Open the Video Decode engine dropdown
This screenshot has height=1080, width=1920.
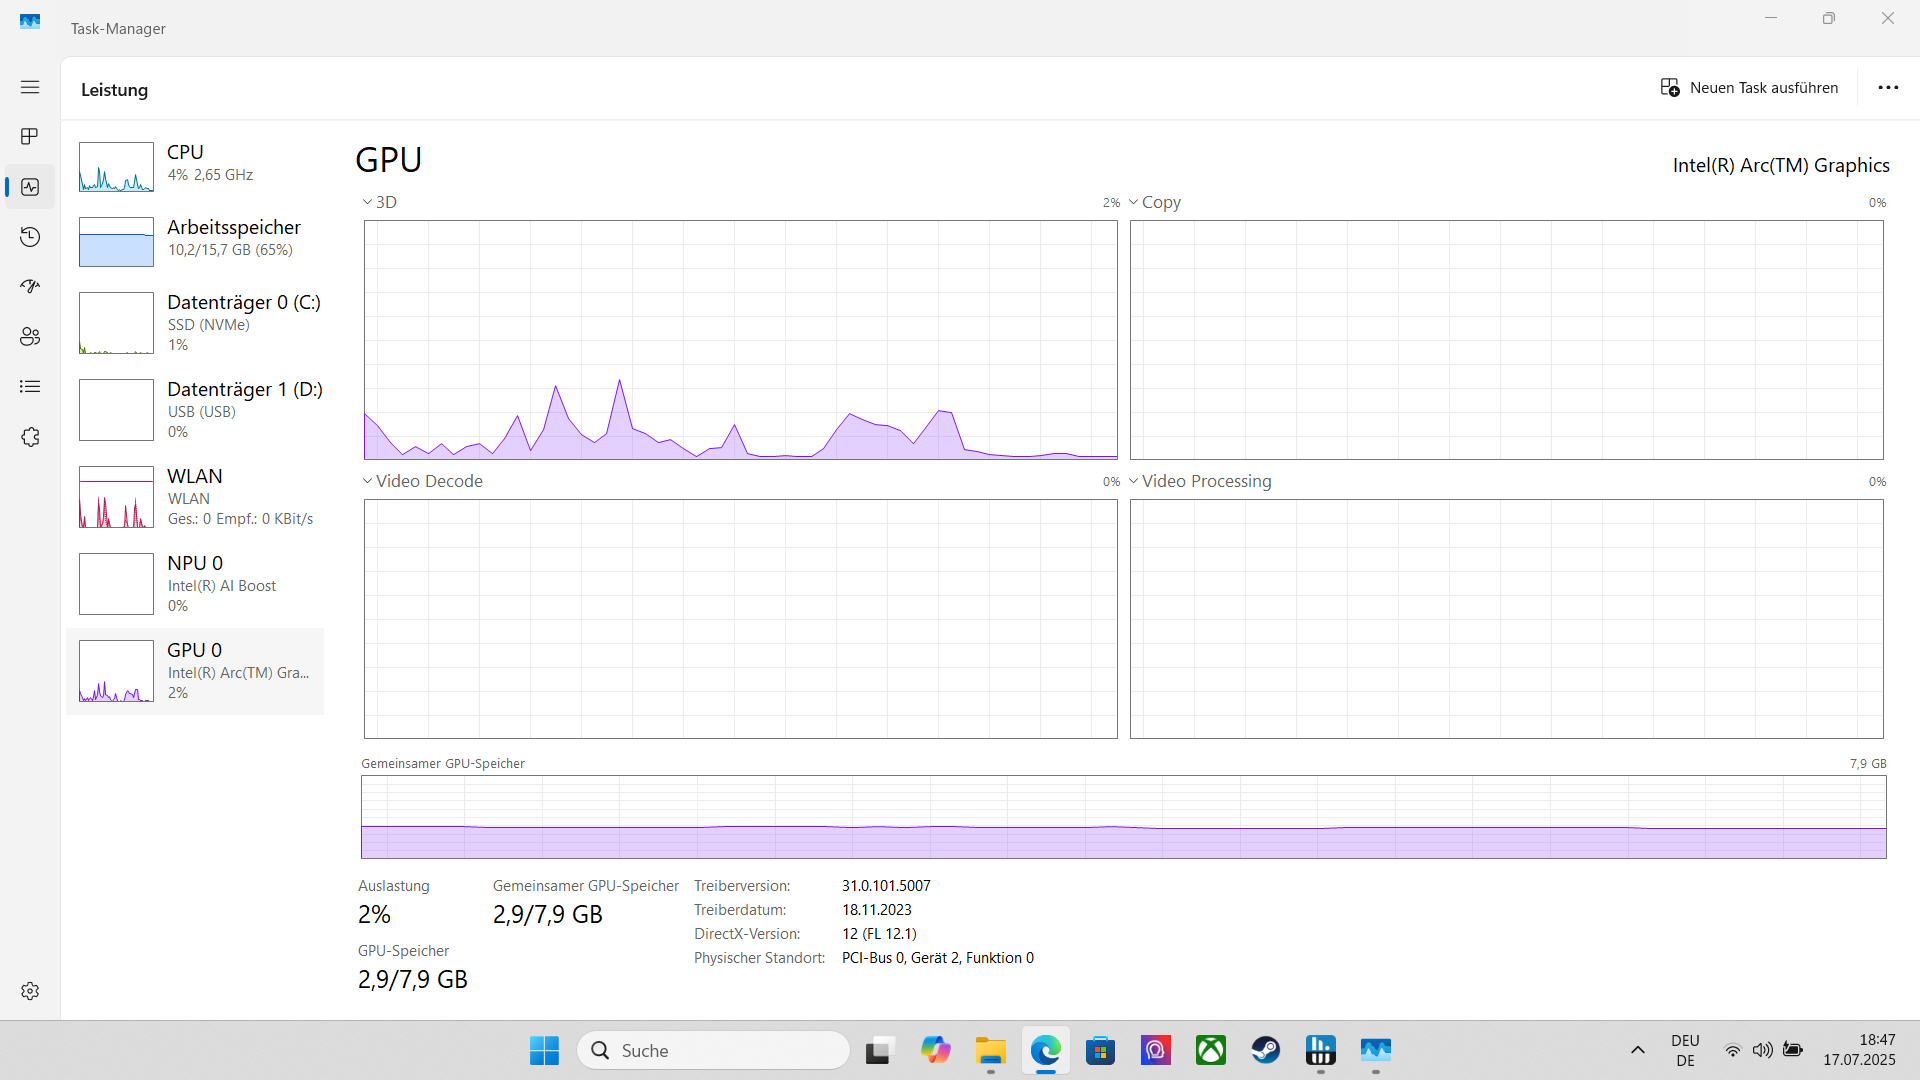tap(422, 481)
